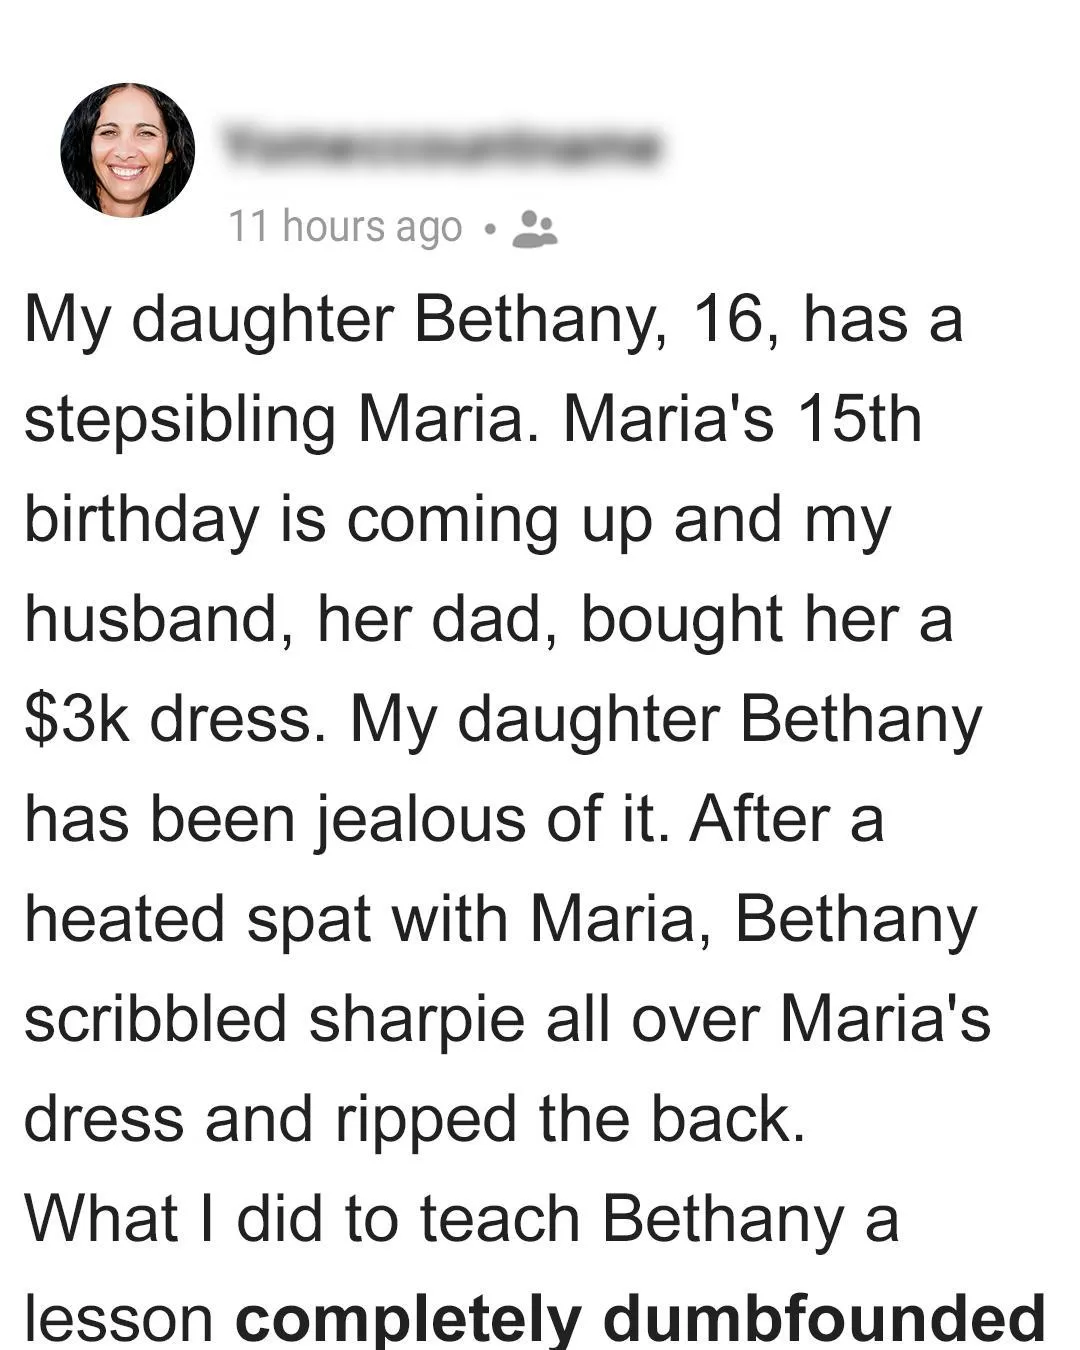Click the word 'heated' in the post
The width and height of the screenshot is (1080, 1350).
point(124,920)
